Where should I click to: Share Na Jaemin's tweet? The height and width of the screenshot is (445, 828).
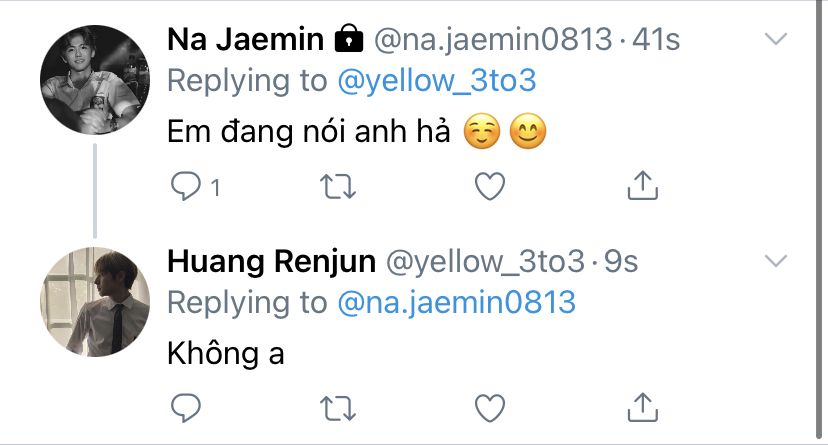click(x=640, y=185)
